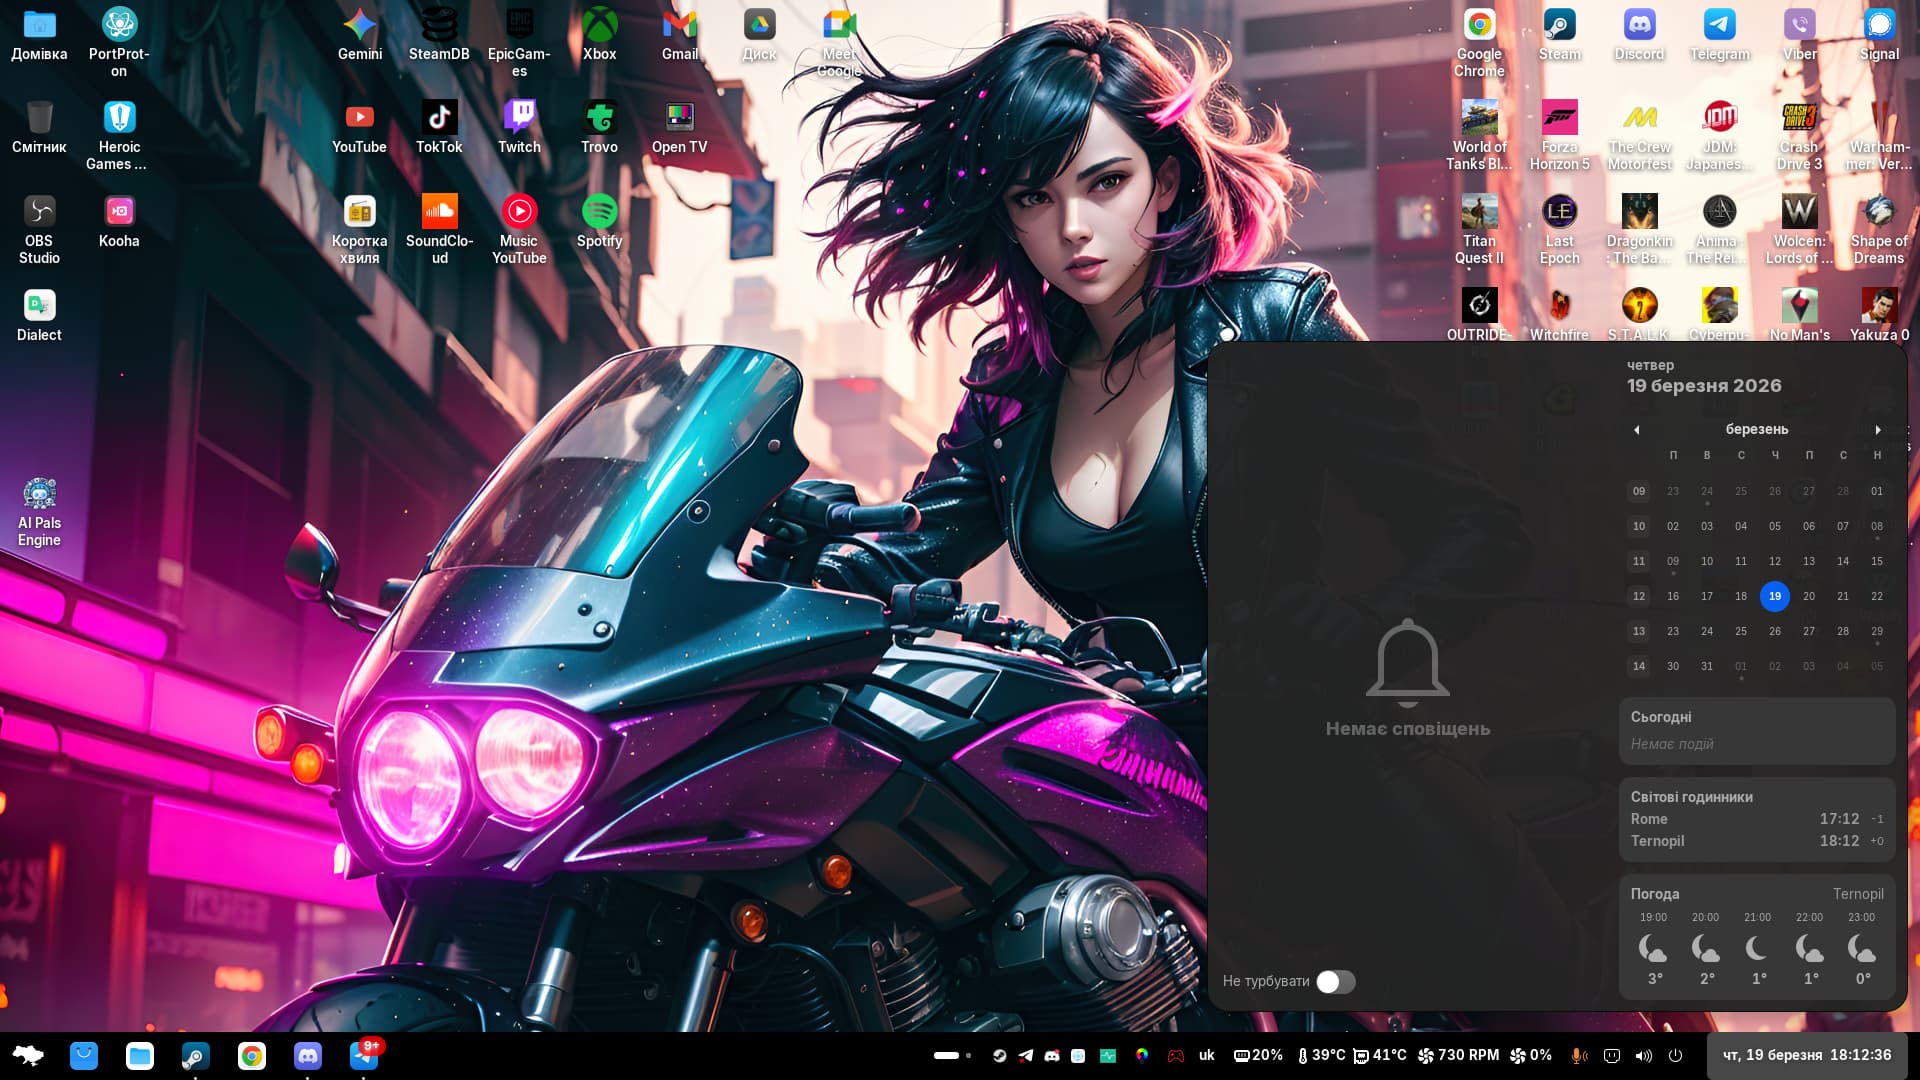This screenshot has width=1920, height=1080.
Task: Go to next month in calendar
Action: pos(1877,430)
